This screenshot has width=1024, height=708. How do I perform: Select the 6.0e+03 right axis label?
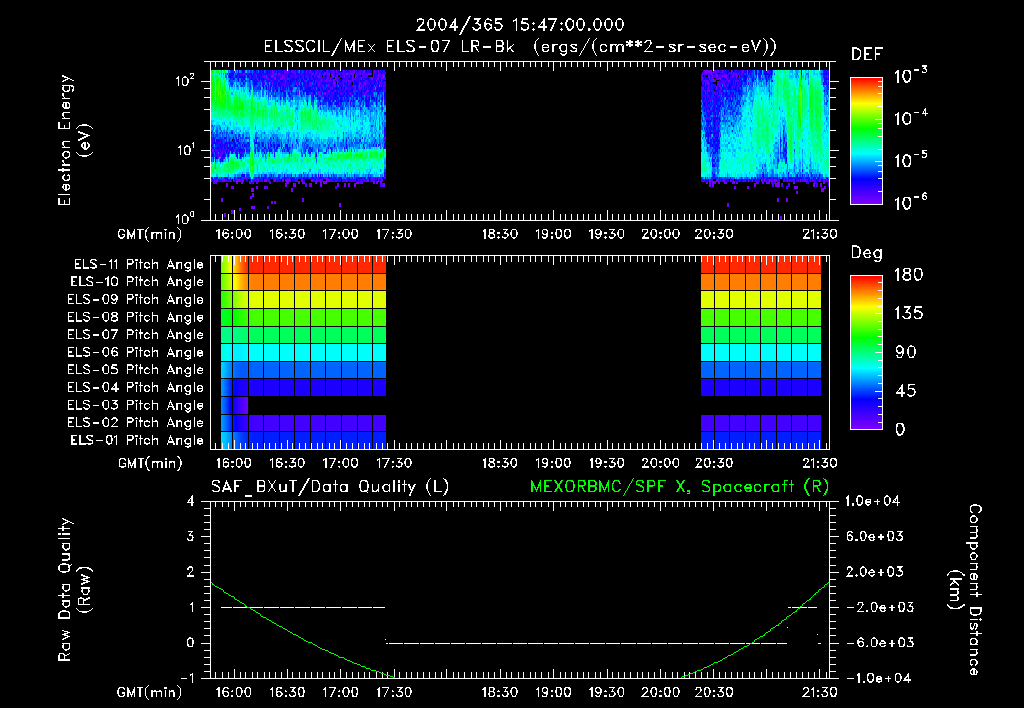coord(875,536)
